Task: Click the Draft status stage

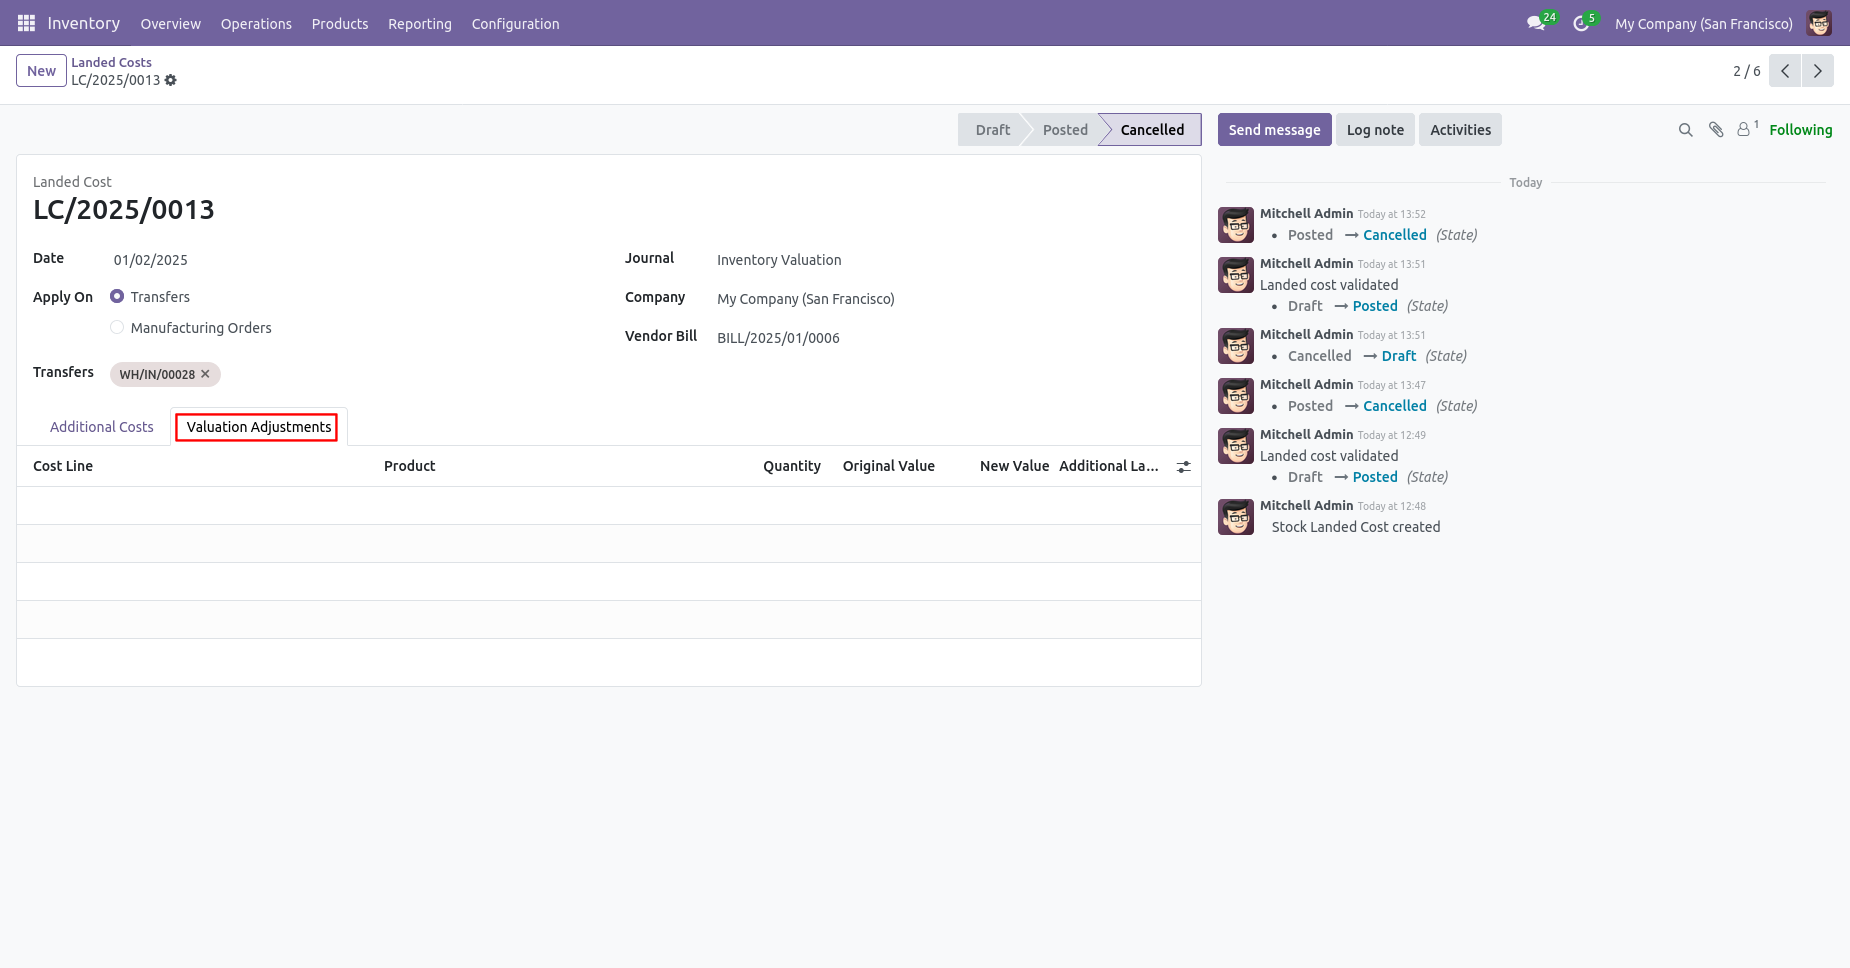Action: pos(992,130)
